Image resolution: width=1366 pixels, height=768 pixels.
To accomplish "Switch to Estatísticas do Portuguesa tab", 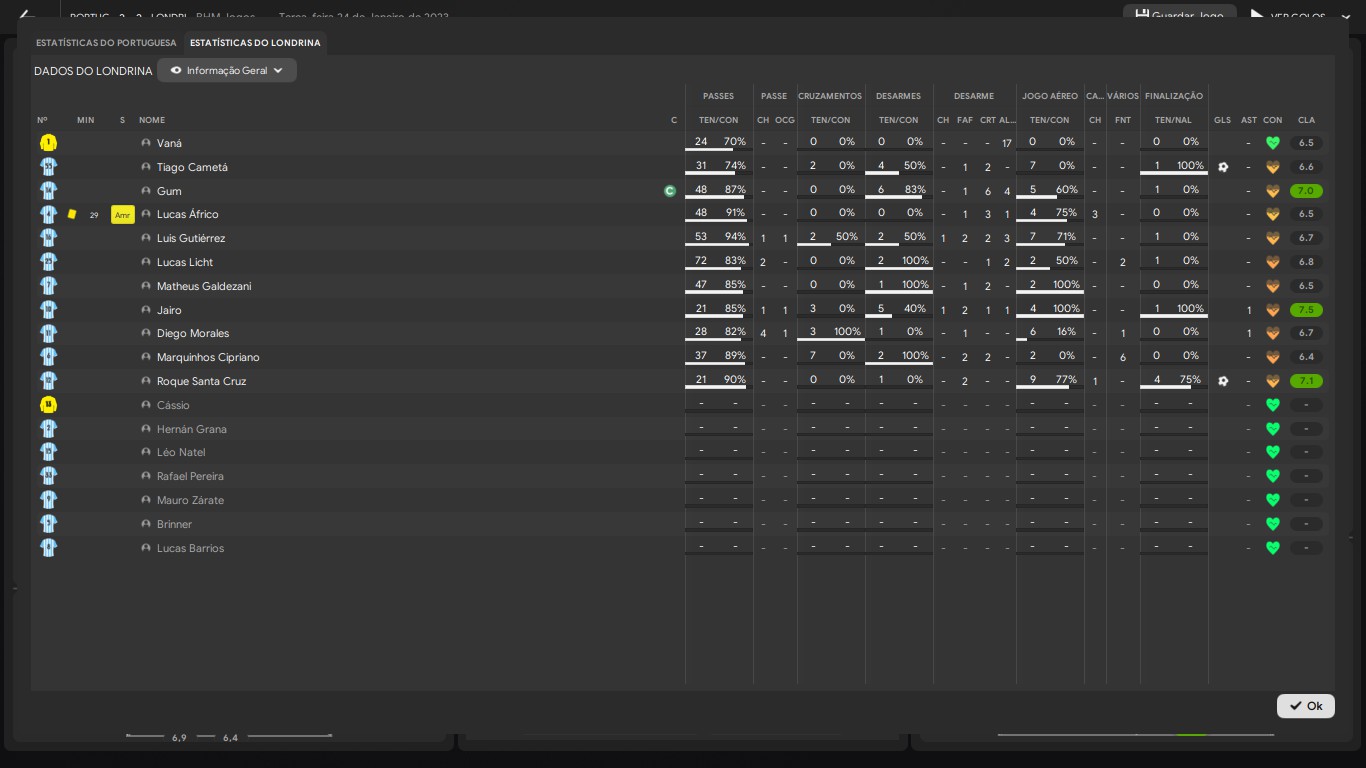I will 106,43.
